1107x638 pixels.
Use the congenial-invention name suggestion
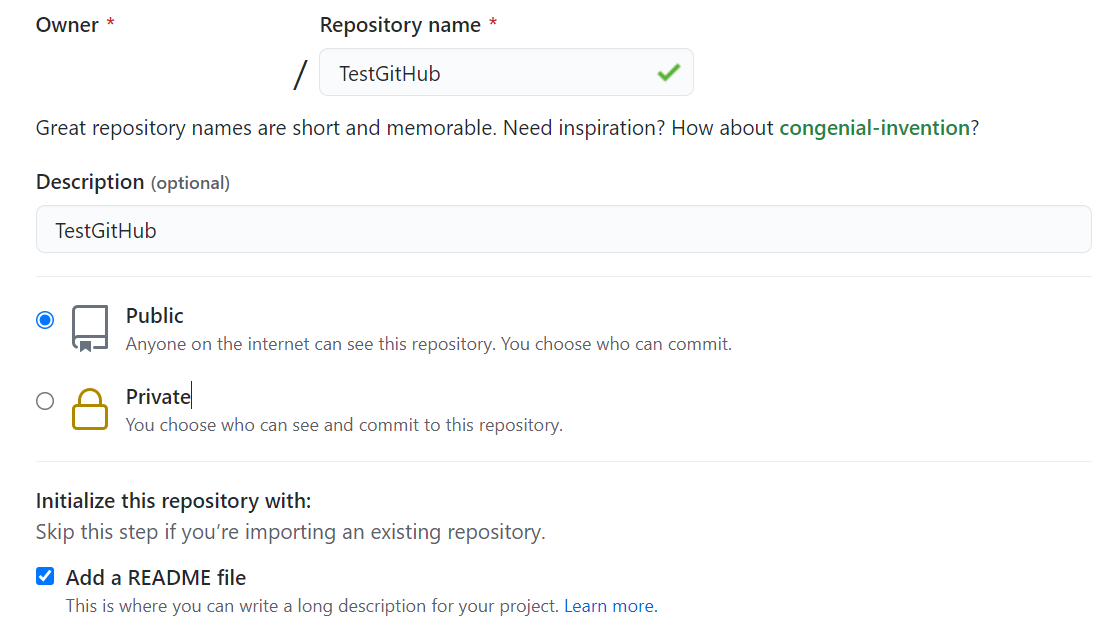pos(874,128)
